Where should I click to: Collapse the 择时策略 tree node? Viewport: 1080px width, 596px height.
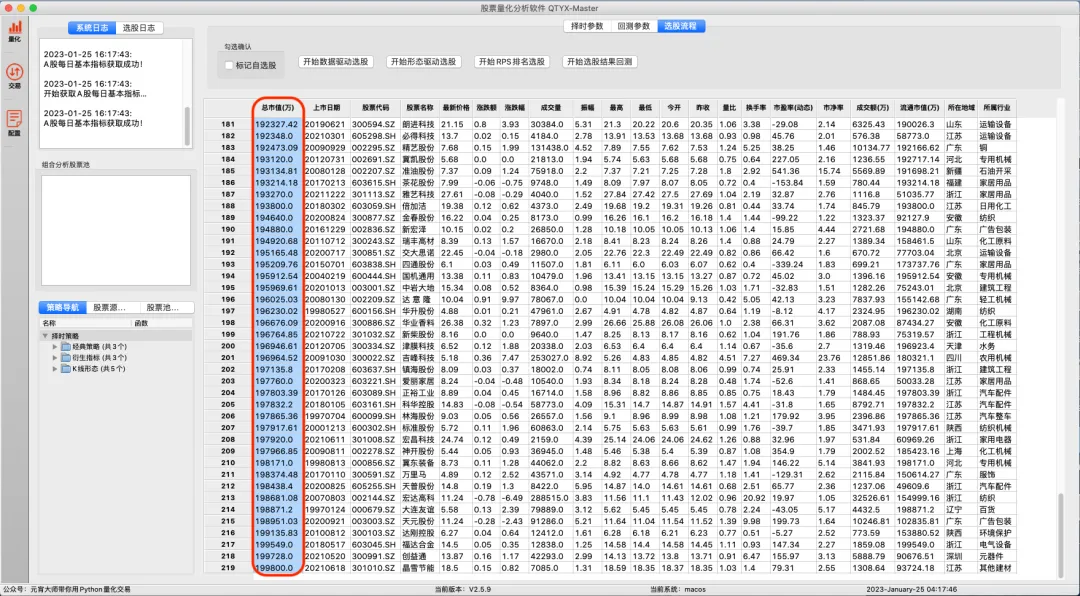45,336
